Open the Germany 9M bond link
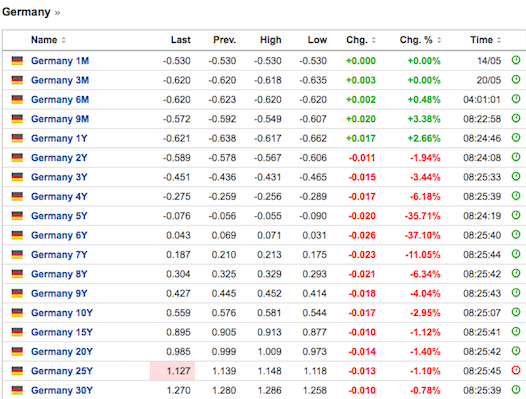The image size is (526, 399). pos(60,119)
